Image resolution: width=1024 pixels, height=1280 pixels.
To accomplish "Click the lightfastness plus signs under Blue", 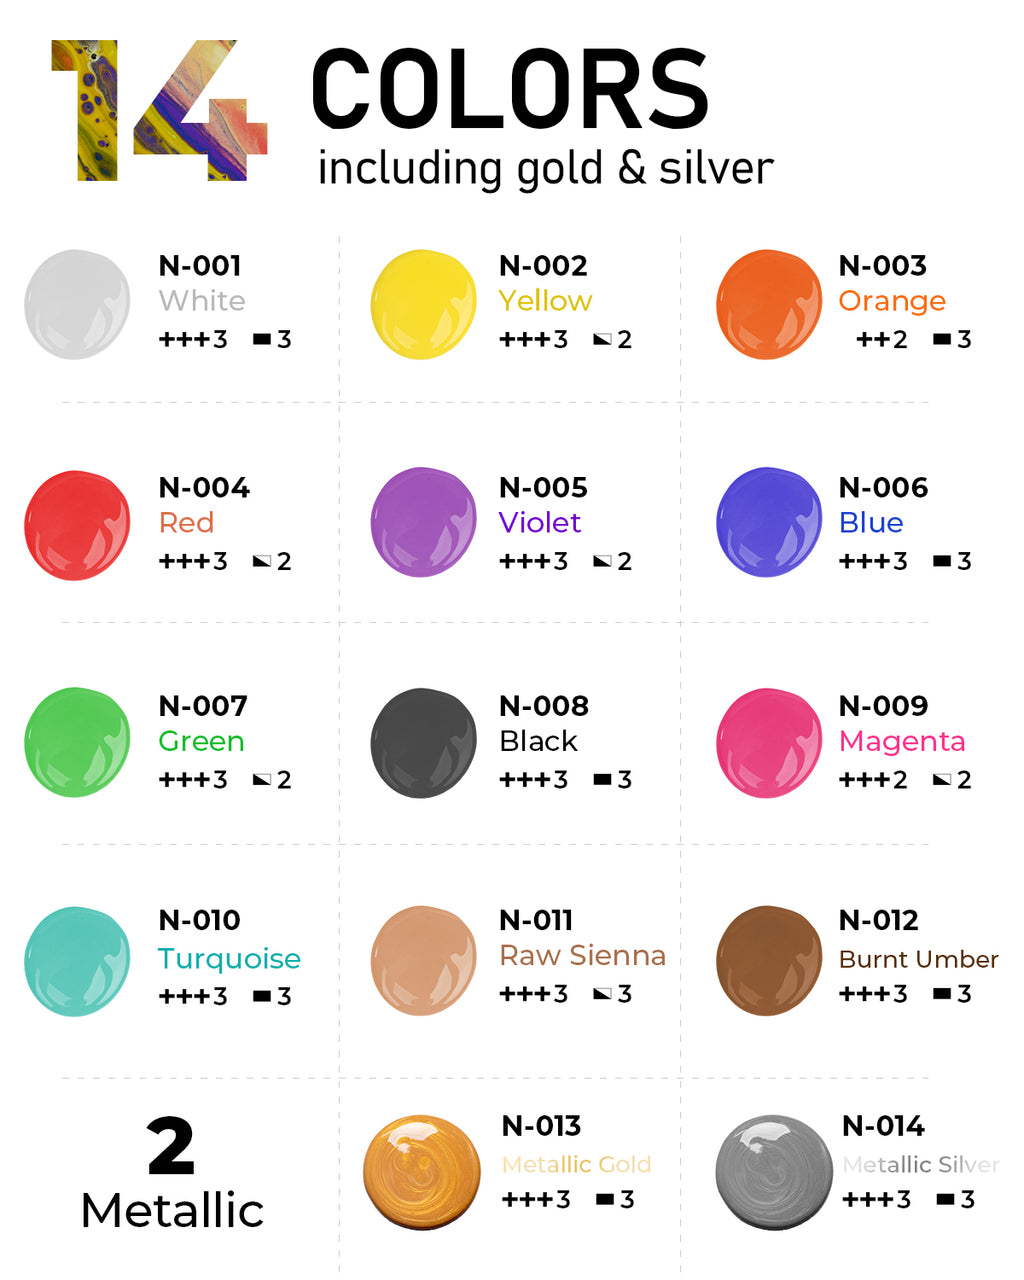I will pyautogui.click(x=864, y=561).
